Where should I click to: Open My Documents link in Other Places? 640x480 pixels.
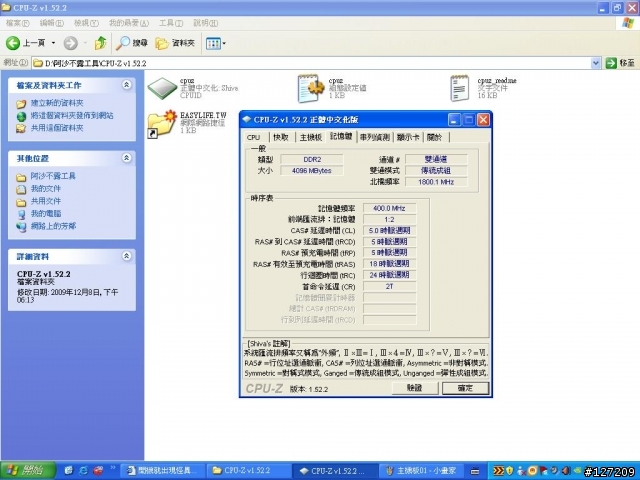(46, 189)
